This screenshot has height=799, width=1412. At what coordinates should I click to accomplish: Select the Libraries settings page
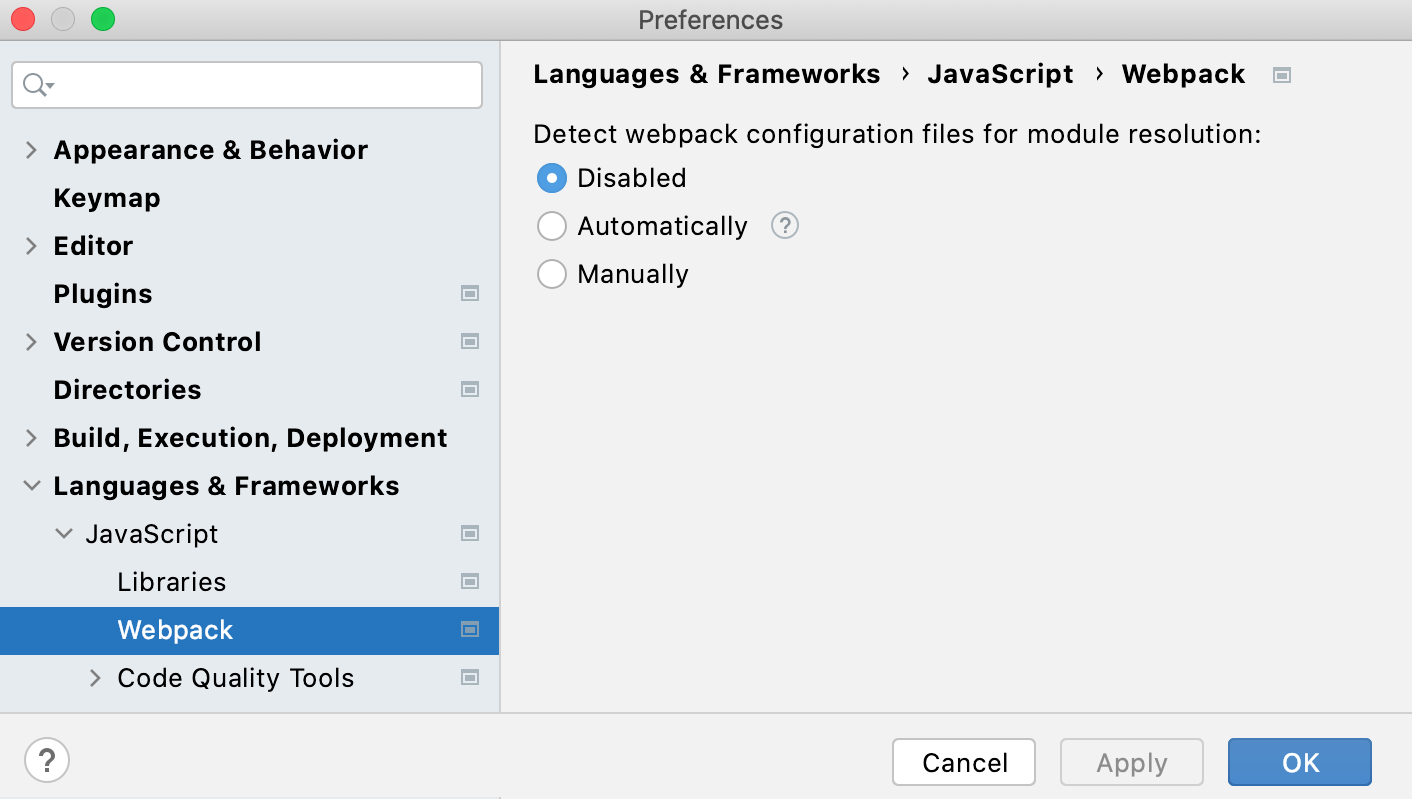click(x=171, y=581)
